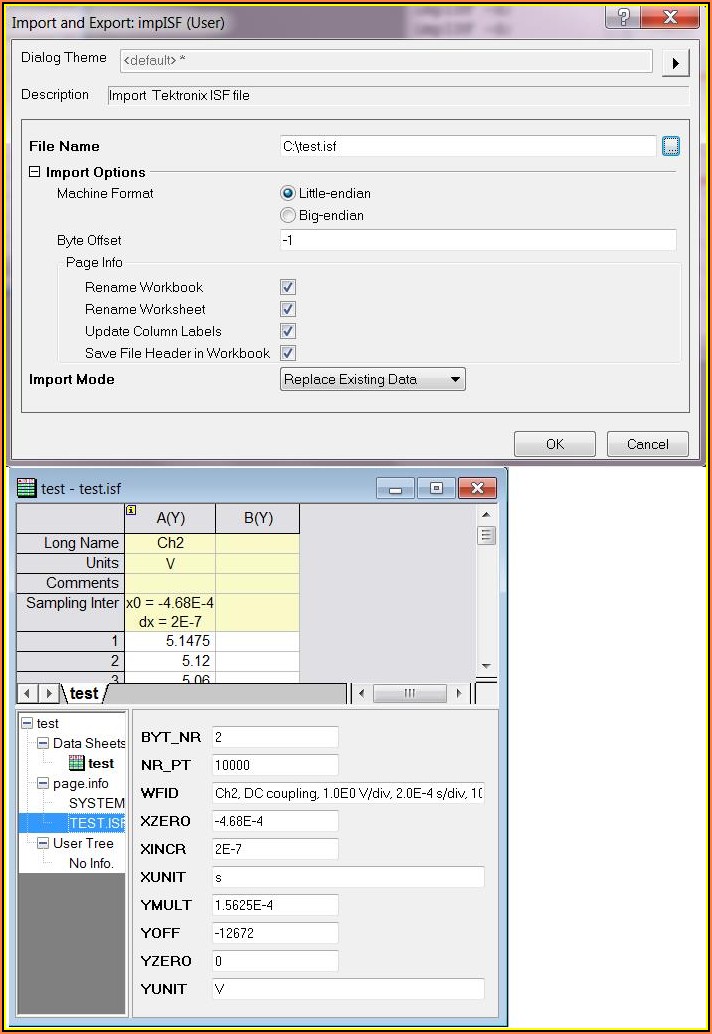Click the worksheet horizontal scrollbar
Image resolution: width=712 pixels, height=1034 pixels.
[x=410, y=693]
